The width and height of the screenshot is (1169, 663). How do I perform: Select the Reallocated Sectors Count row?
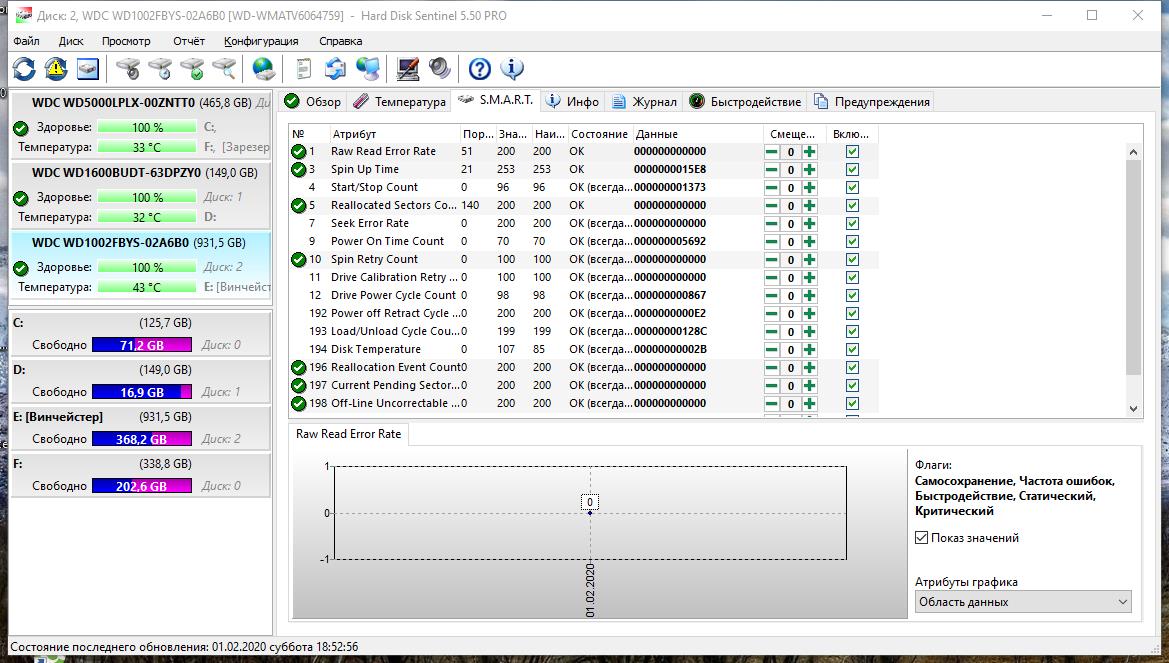tap(394, 205)
